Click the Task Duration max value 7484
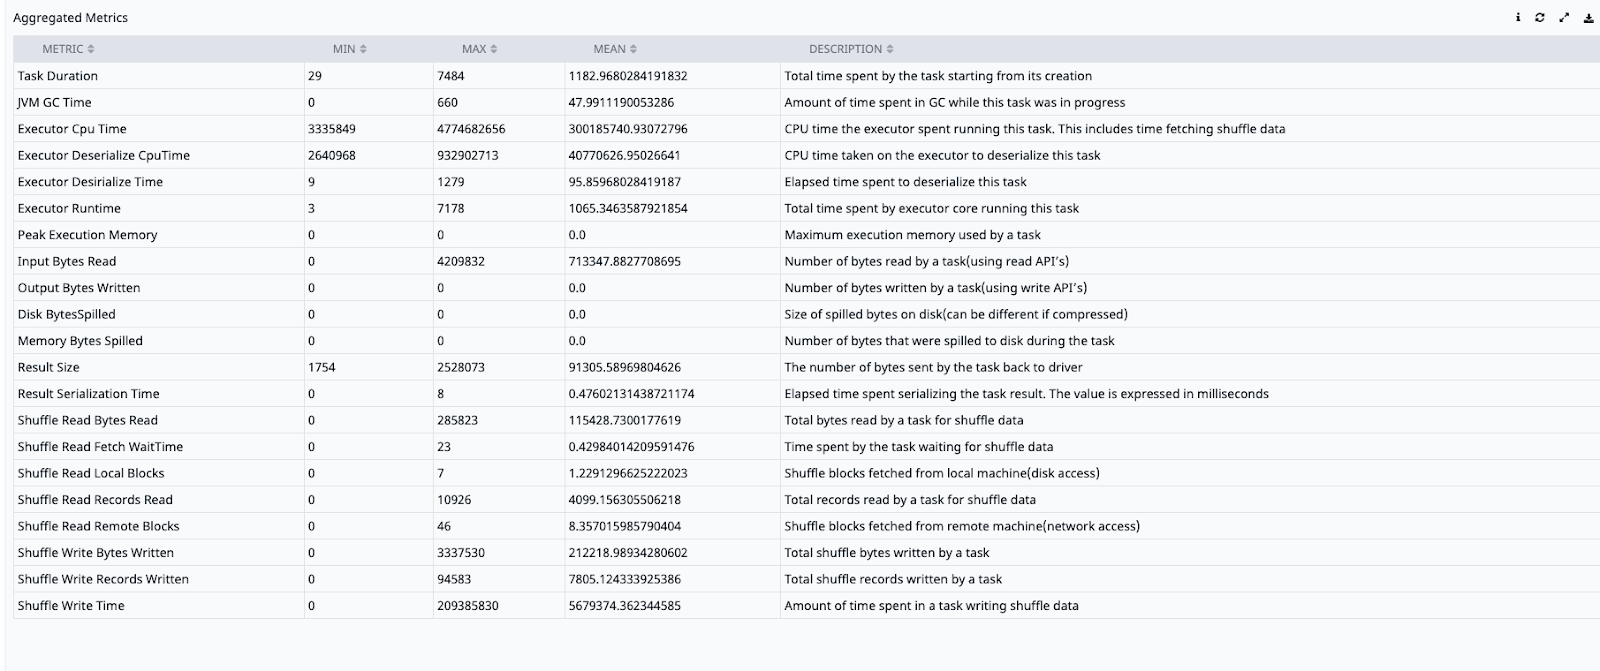Image resolution: width=1600 pixels, height=671 pixels. tap(451, 76)
